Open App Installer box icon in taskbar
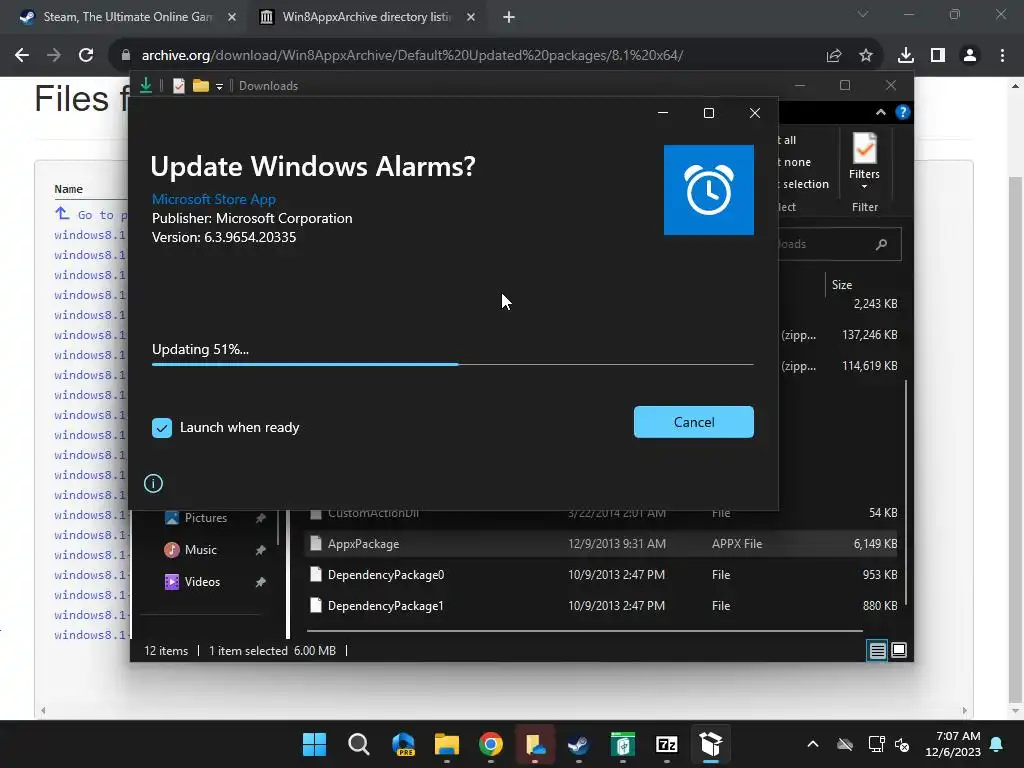Viewport: 1024px width, 768px height. [711, 744]
